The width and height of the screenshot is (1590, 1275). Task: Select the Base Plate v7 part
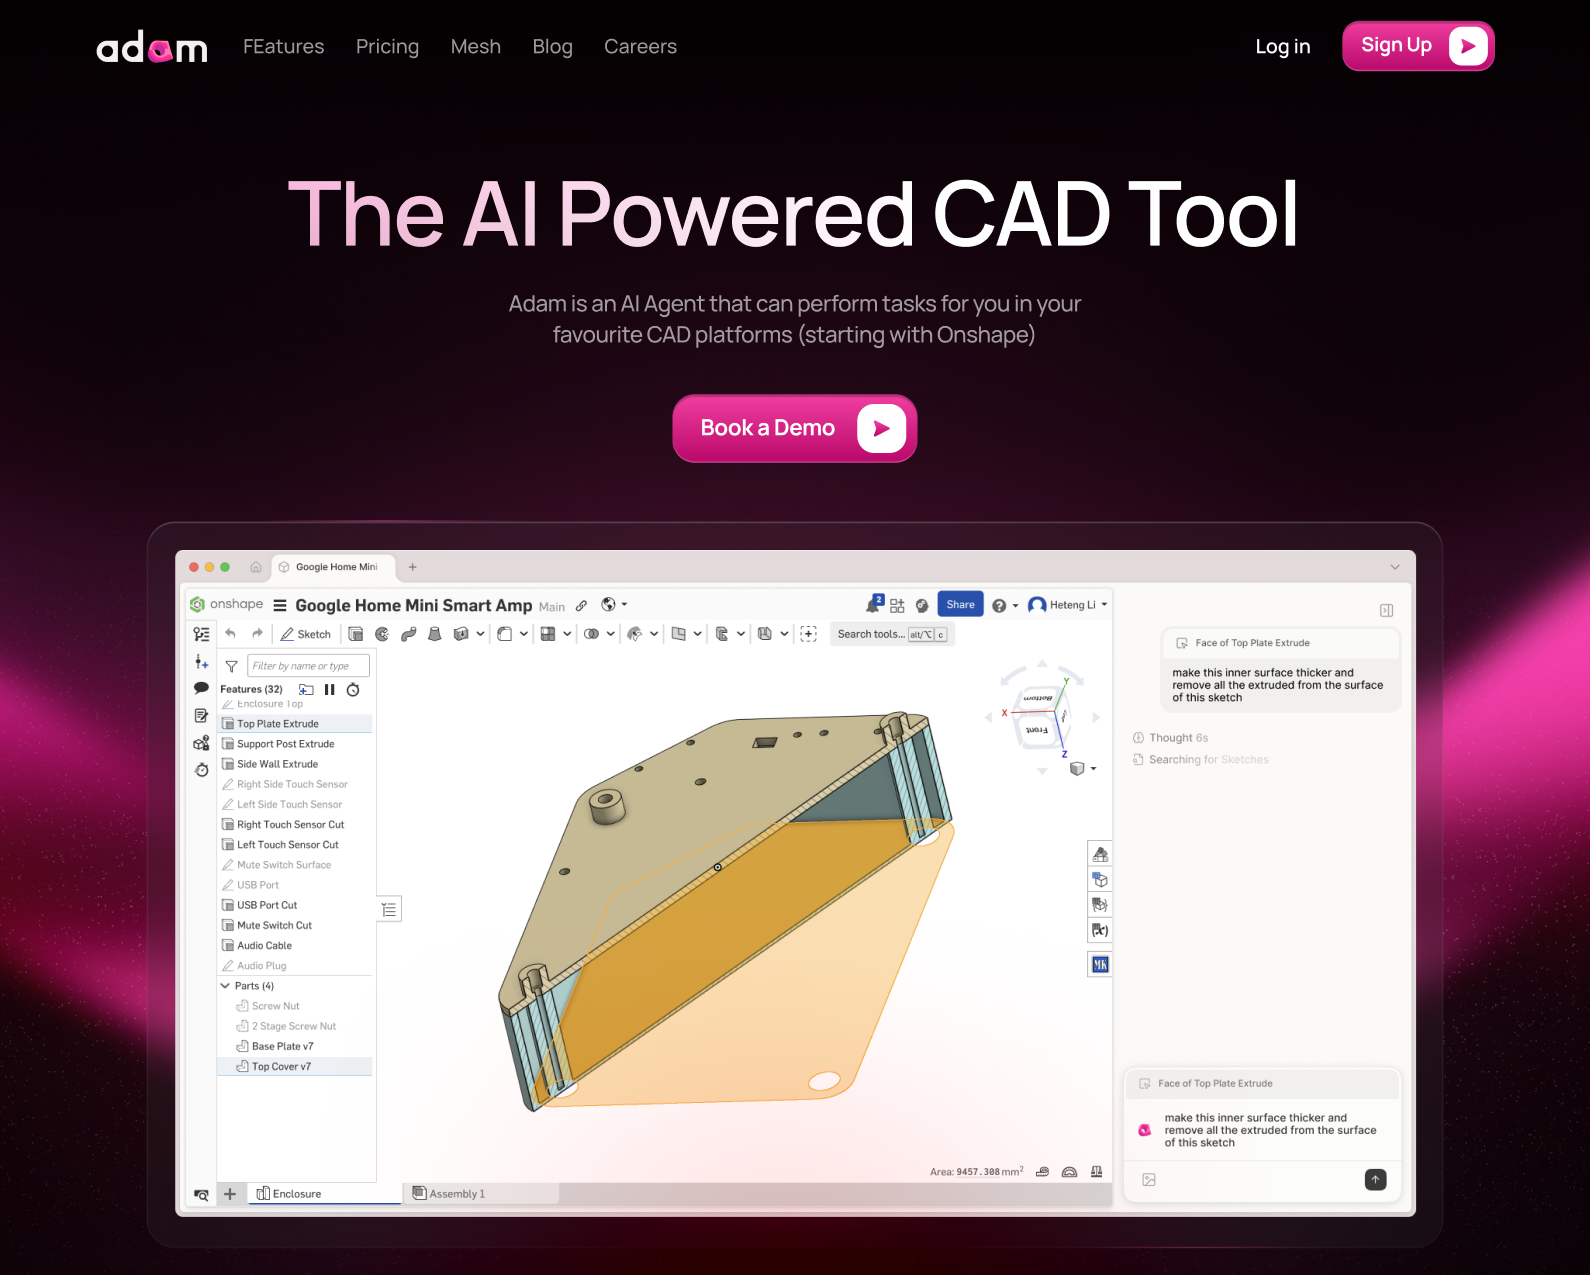295,1046
